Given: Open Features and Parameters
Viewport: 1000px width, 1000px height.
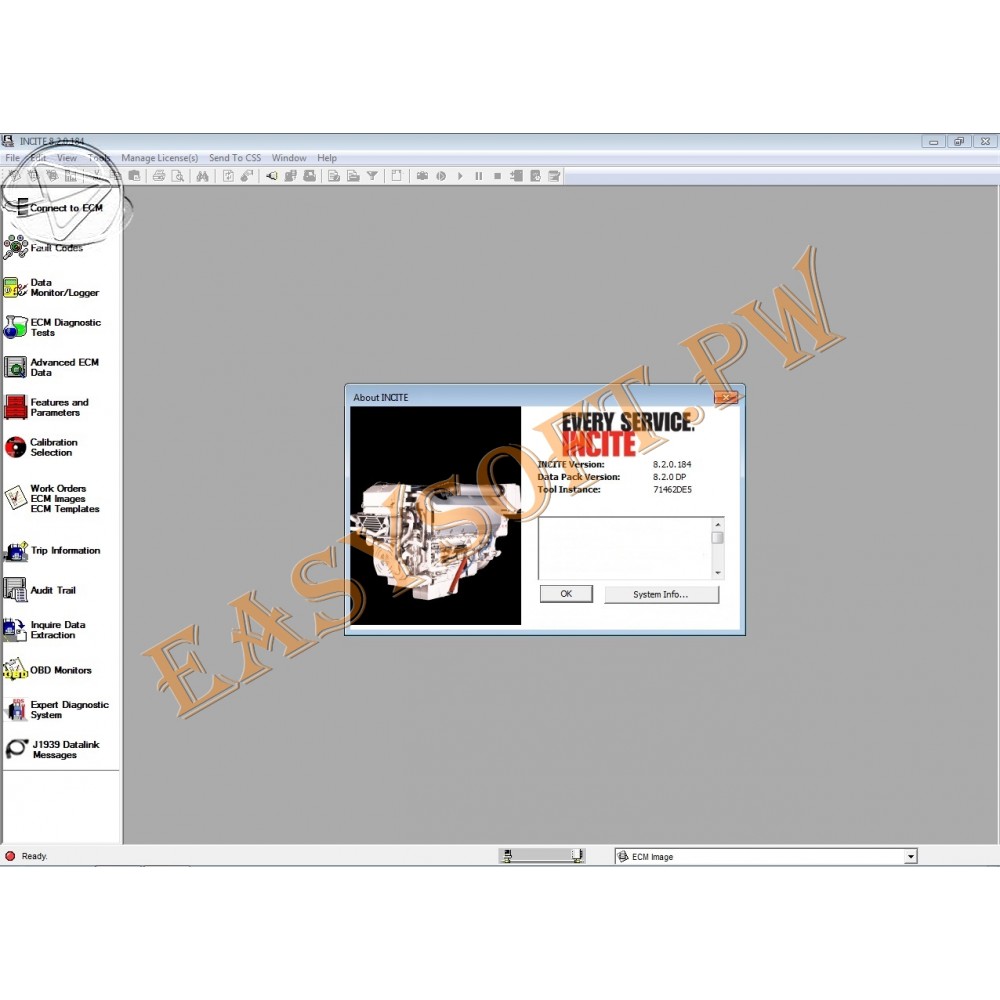Looking at the screenshot, I should click(x=47, y=408).
